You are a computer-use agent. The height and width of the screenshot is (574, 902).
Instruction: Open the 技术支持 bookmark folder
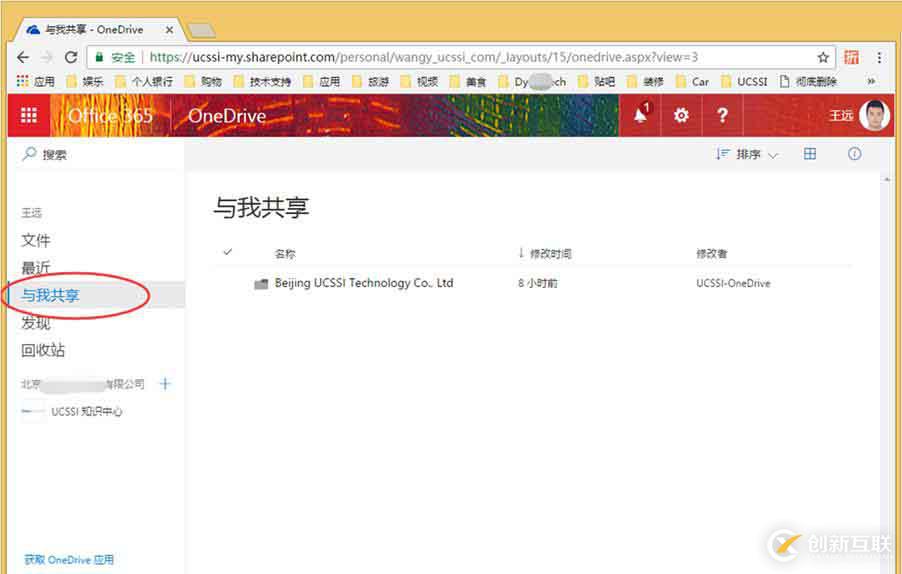tap(262, 82)
